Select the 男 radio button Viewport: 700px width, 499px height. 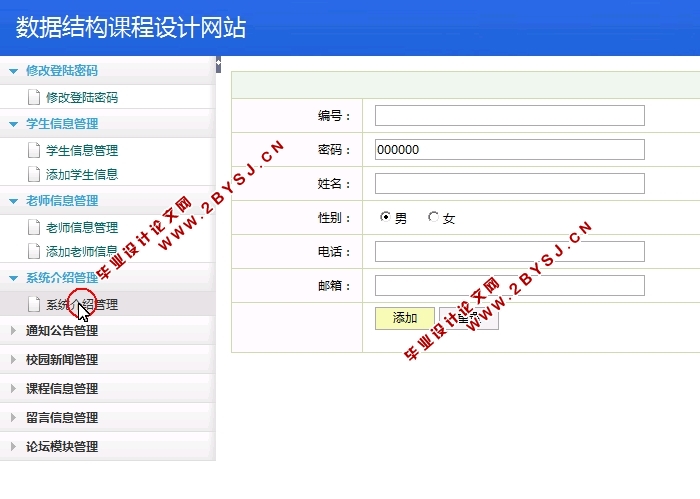pyautogui.click(x=385, y=217)
